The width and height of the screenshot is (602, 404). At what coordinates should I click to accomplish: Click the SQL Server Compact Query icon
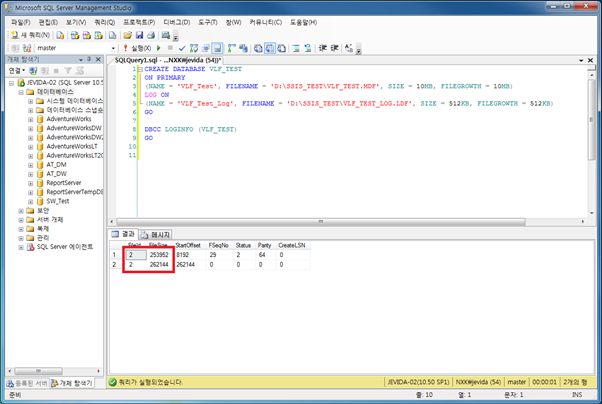tap(112, 36)
